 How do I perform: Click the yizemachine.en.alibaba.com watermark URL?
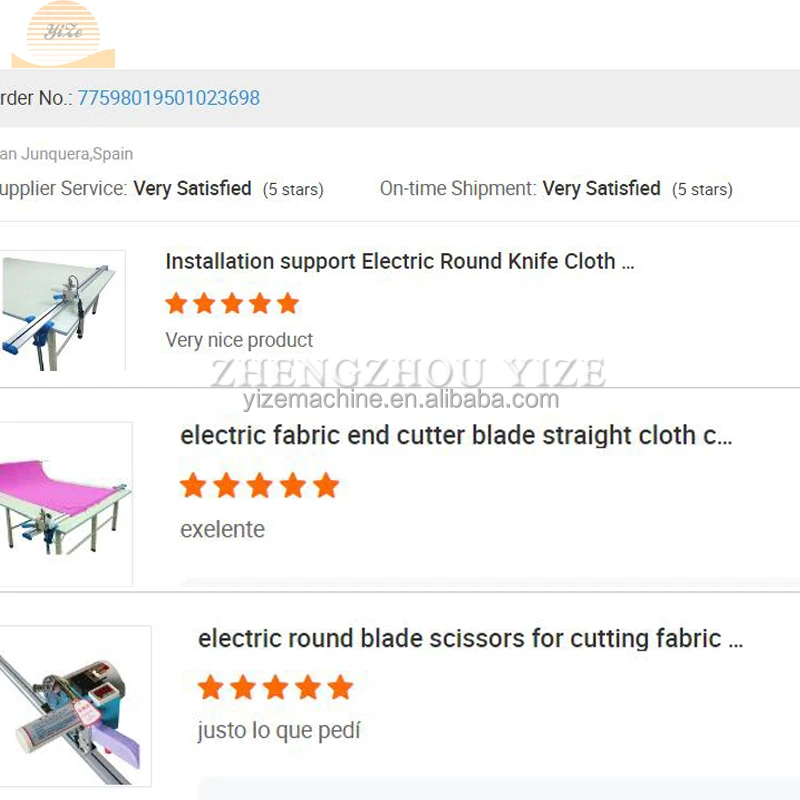[400, 400]
